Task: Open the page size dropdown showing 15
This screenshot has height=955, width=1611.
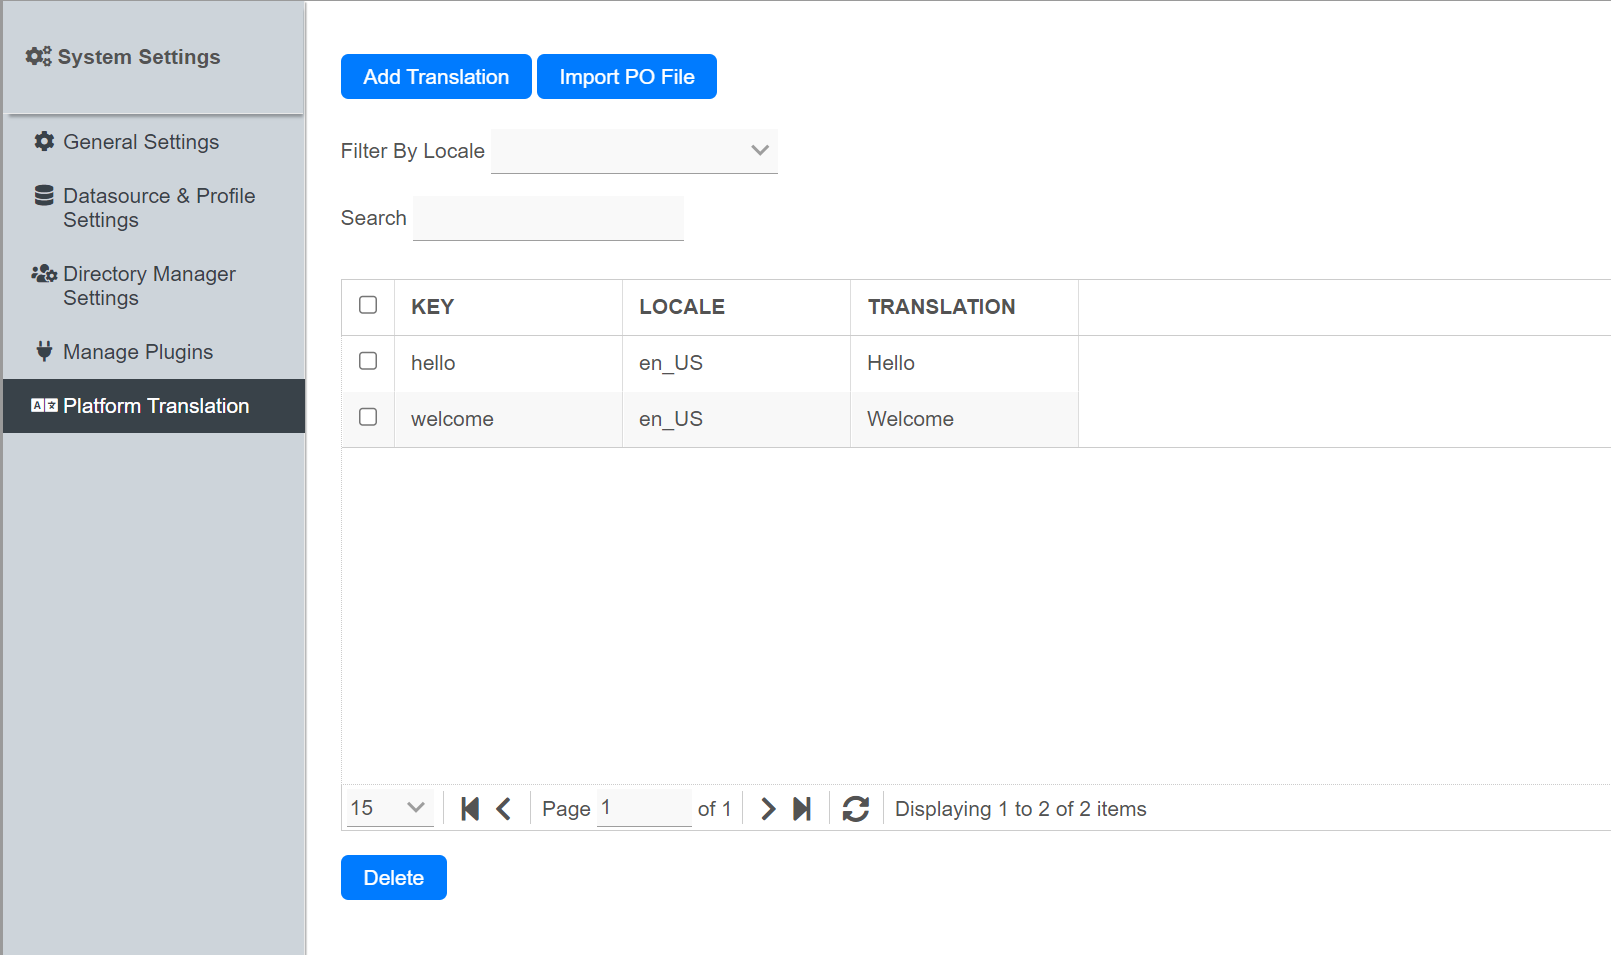Action: 390,808
